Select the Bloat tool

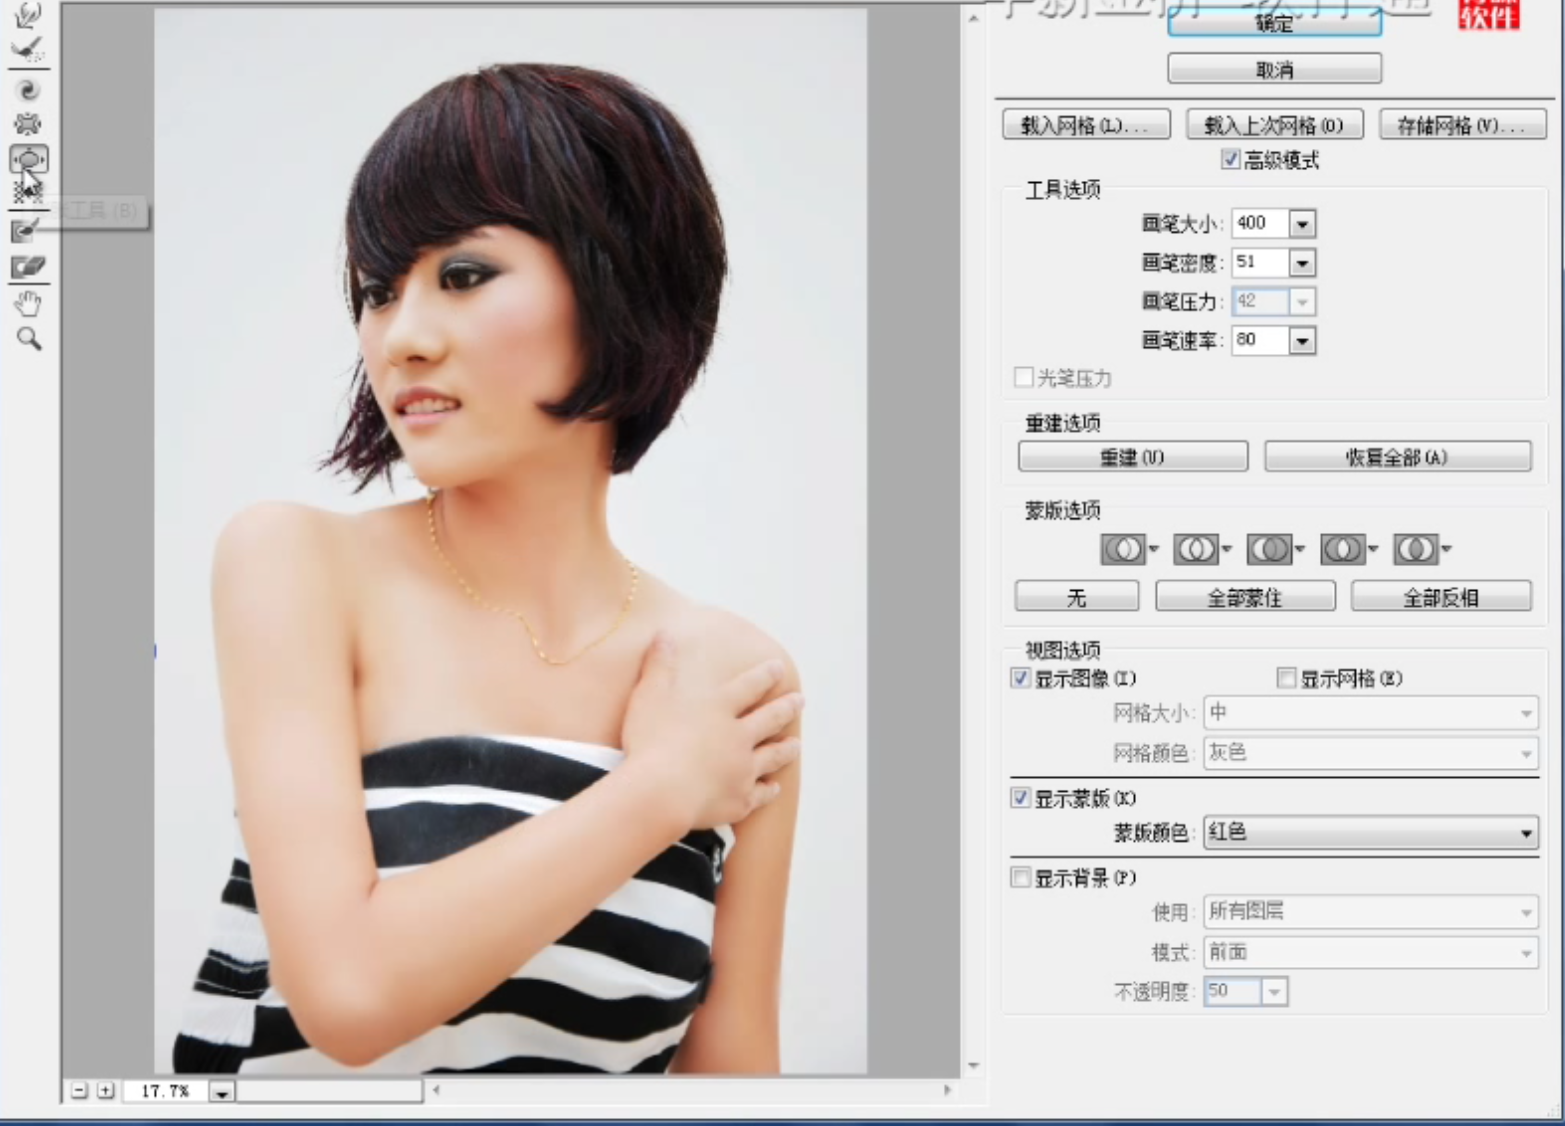coord(28,159)
